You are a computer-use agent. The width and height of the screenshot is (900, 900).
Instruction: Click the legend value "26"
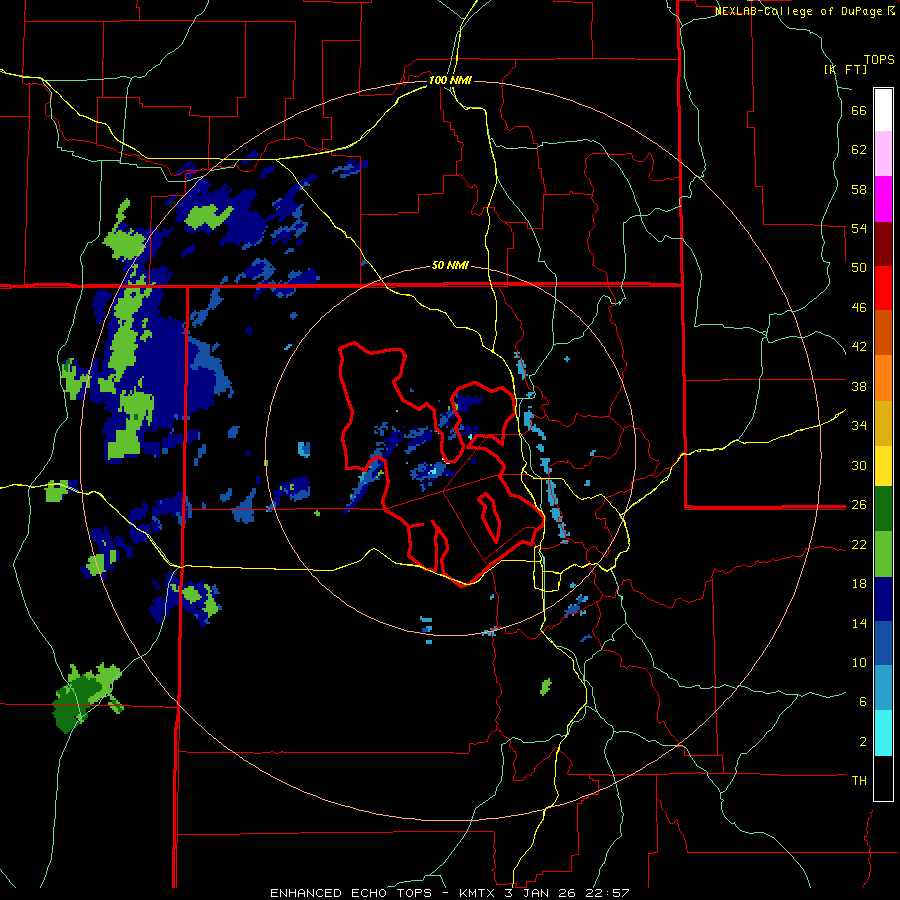(x=859, y=505)
